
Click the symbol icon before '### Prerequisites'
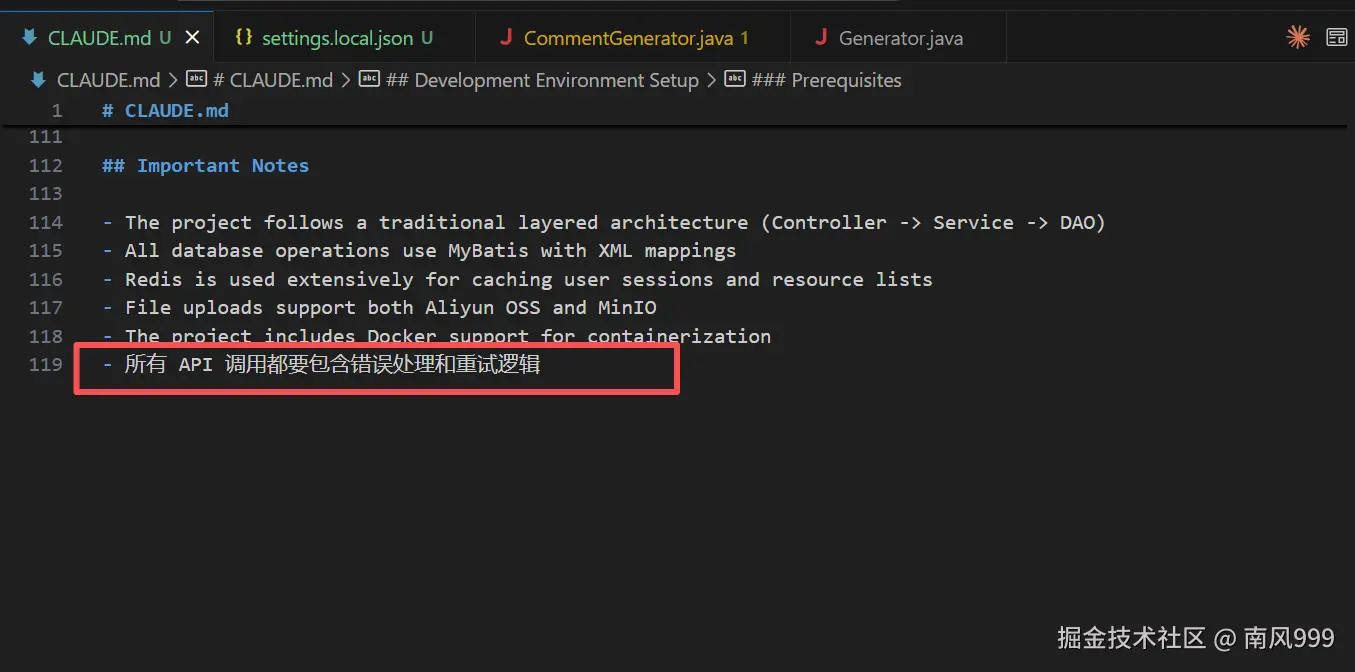[x=735, y=79]
